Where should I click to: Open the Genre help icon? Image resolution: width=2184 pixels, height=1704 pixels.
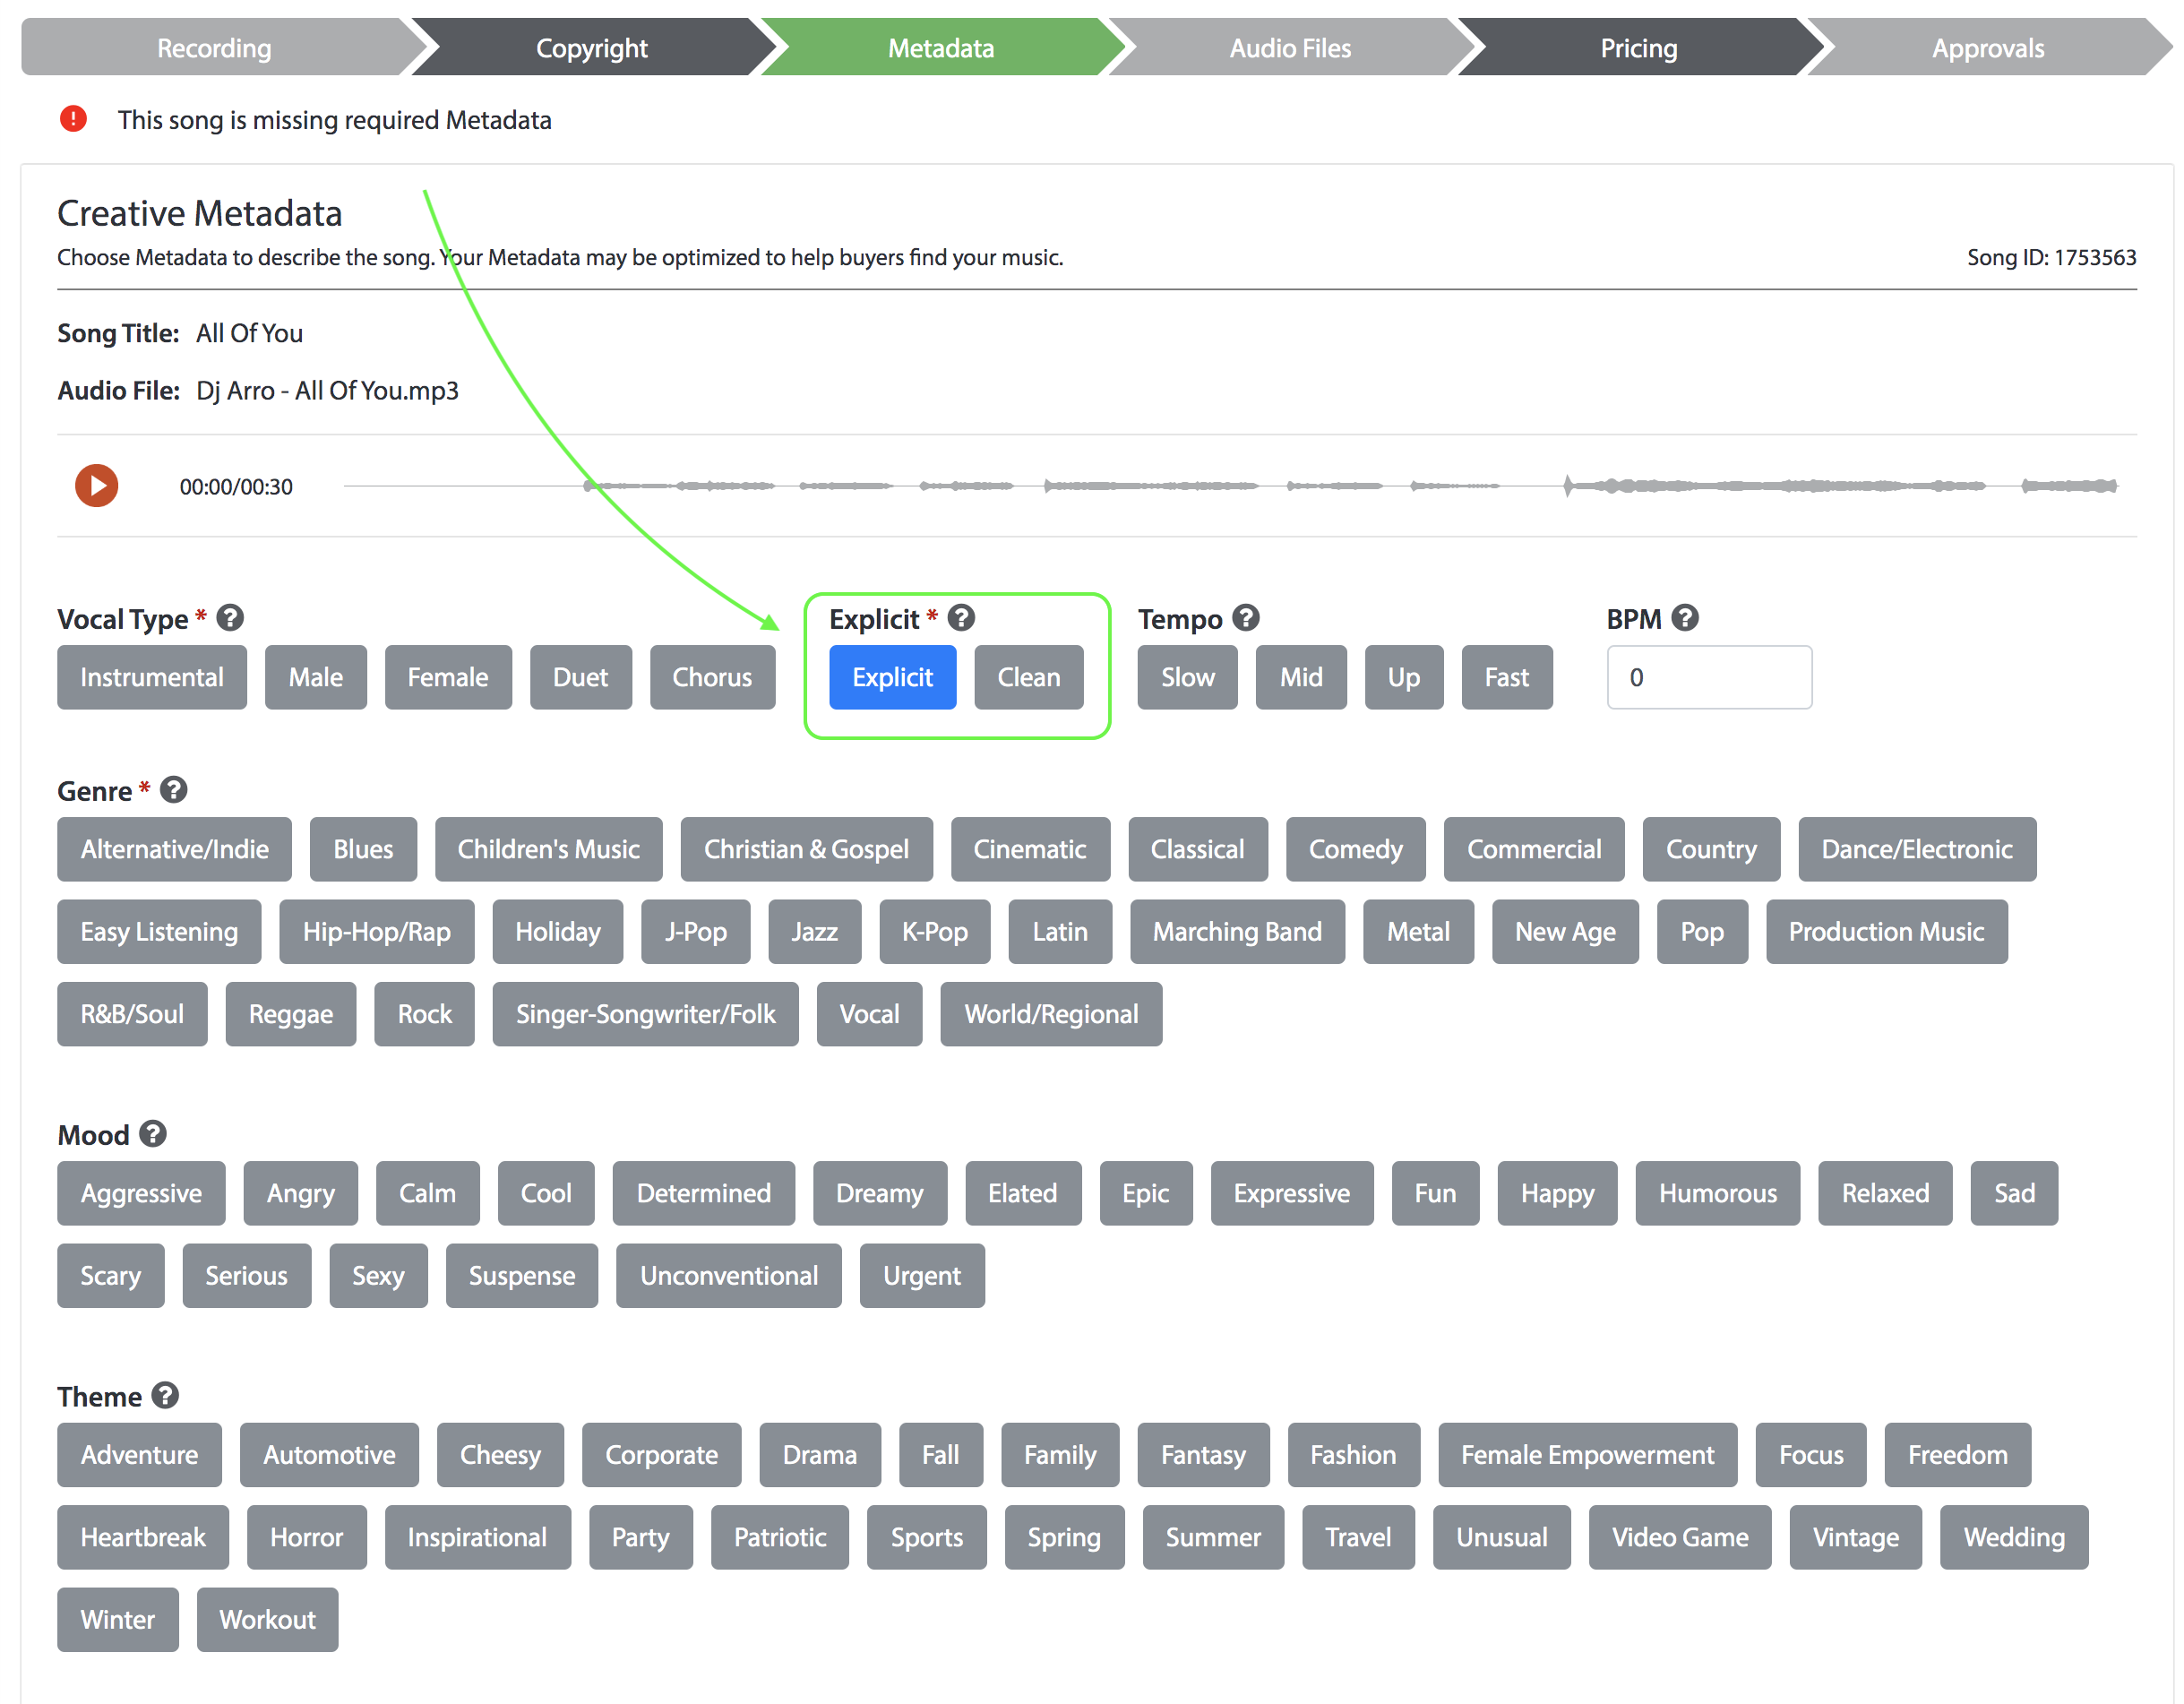tap(174, 790)
